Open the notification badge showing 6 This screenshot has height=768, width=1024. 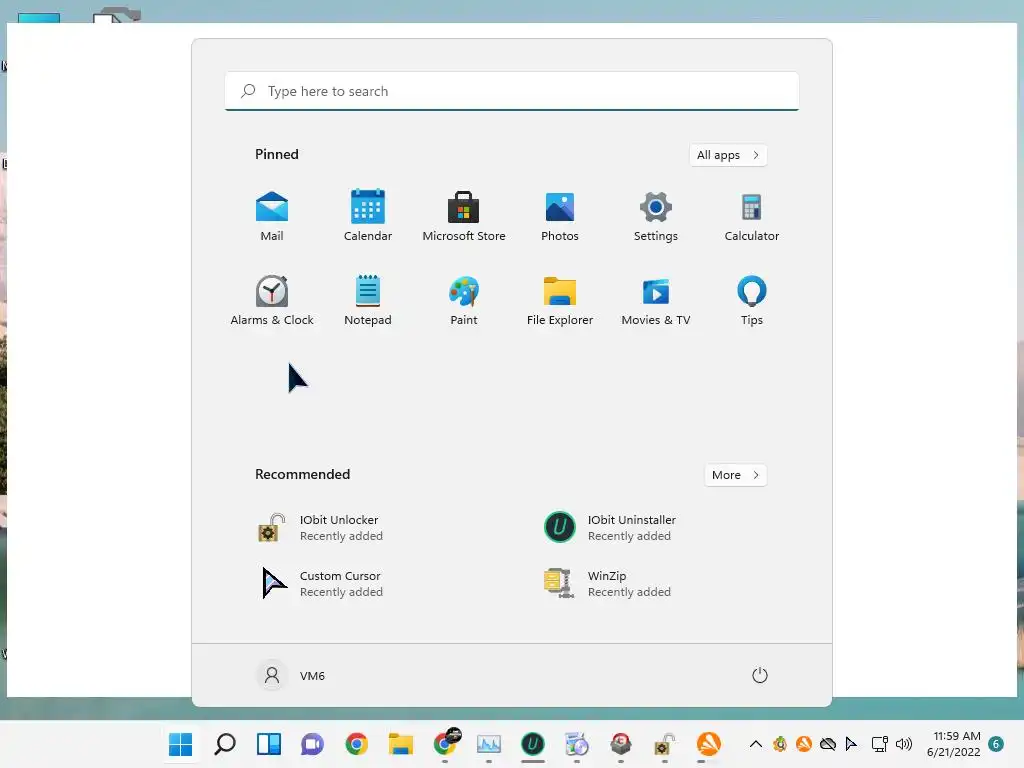(x=996, y=744)
